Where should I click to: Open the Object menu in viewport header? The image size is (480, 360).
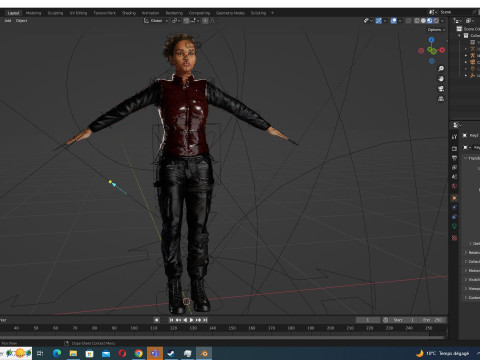click(x=22, y=21)
